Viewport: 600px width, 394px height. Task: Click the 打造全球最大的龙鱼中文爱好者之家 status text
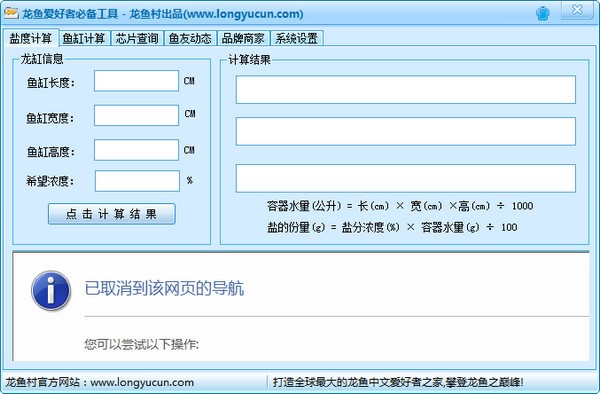click(x=398, y=382)
